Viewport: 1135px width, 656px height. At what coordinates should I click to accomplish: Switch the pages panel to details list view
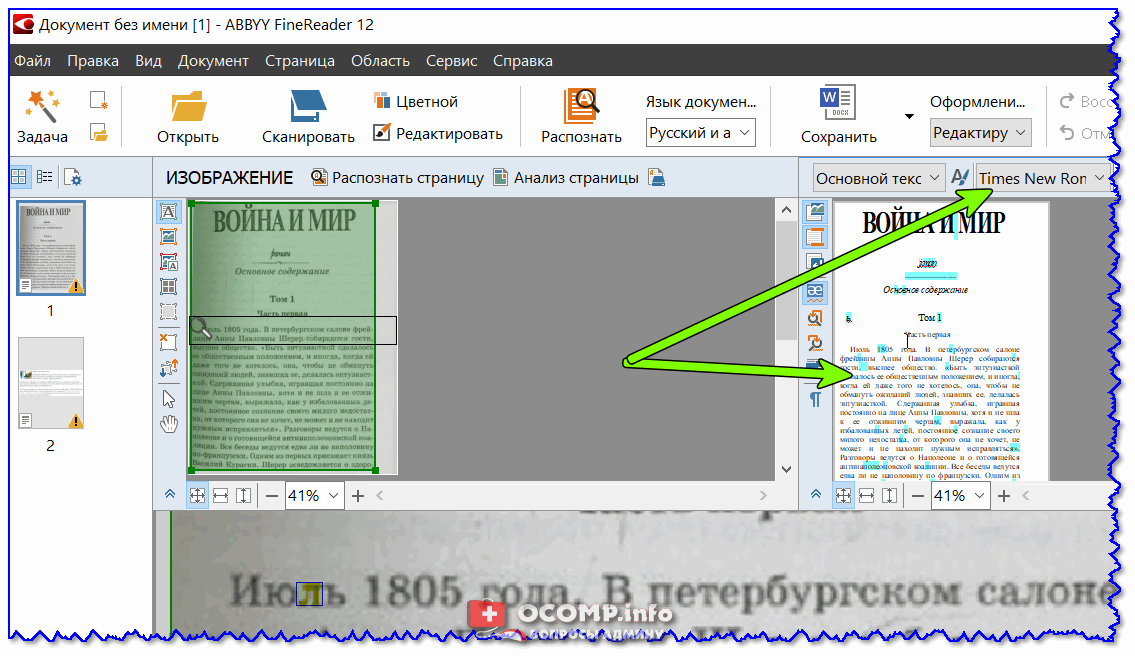[44, 177]
